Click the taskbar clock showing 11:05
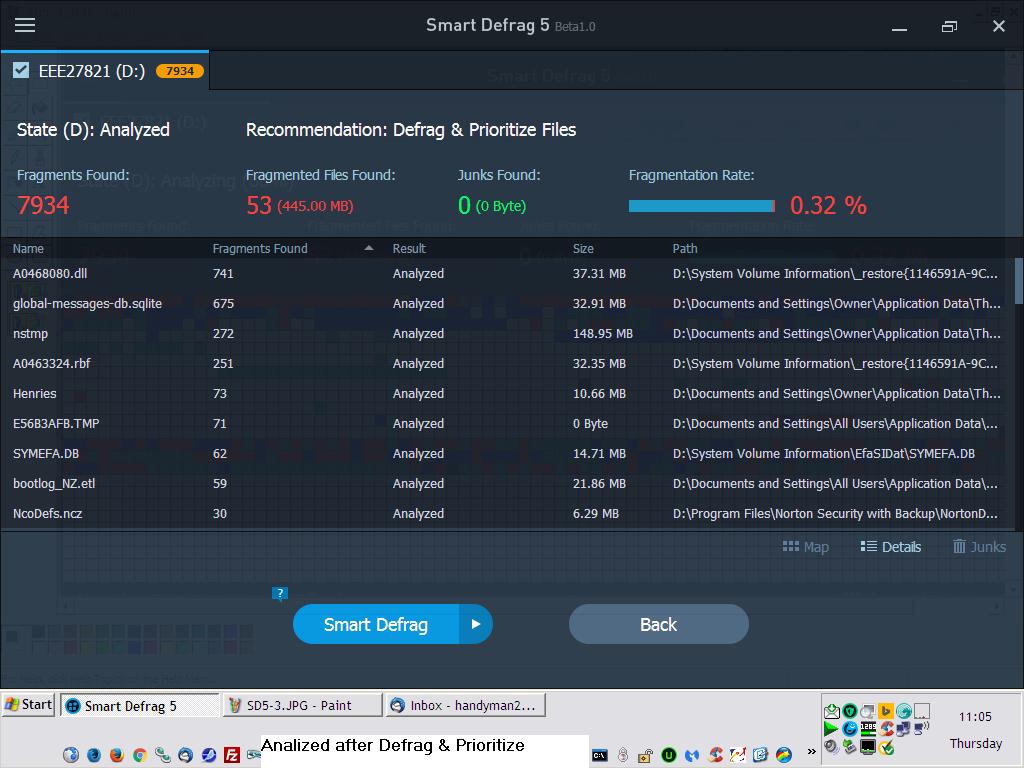Screen dimensions: 1024x768 click(x=975, y=716)
